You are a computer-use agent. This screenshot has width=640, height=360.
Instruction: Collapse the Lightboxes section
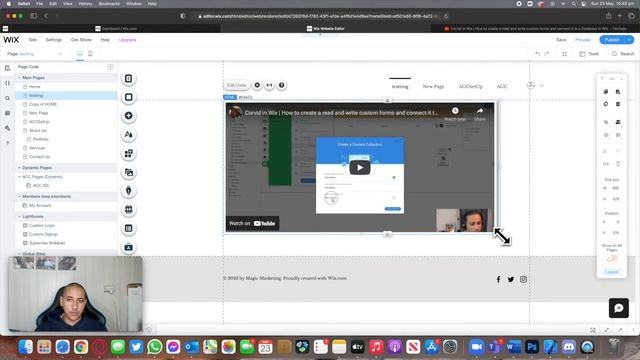click(19, 216)
